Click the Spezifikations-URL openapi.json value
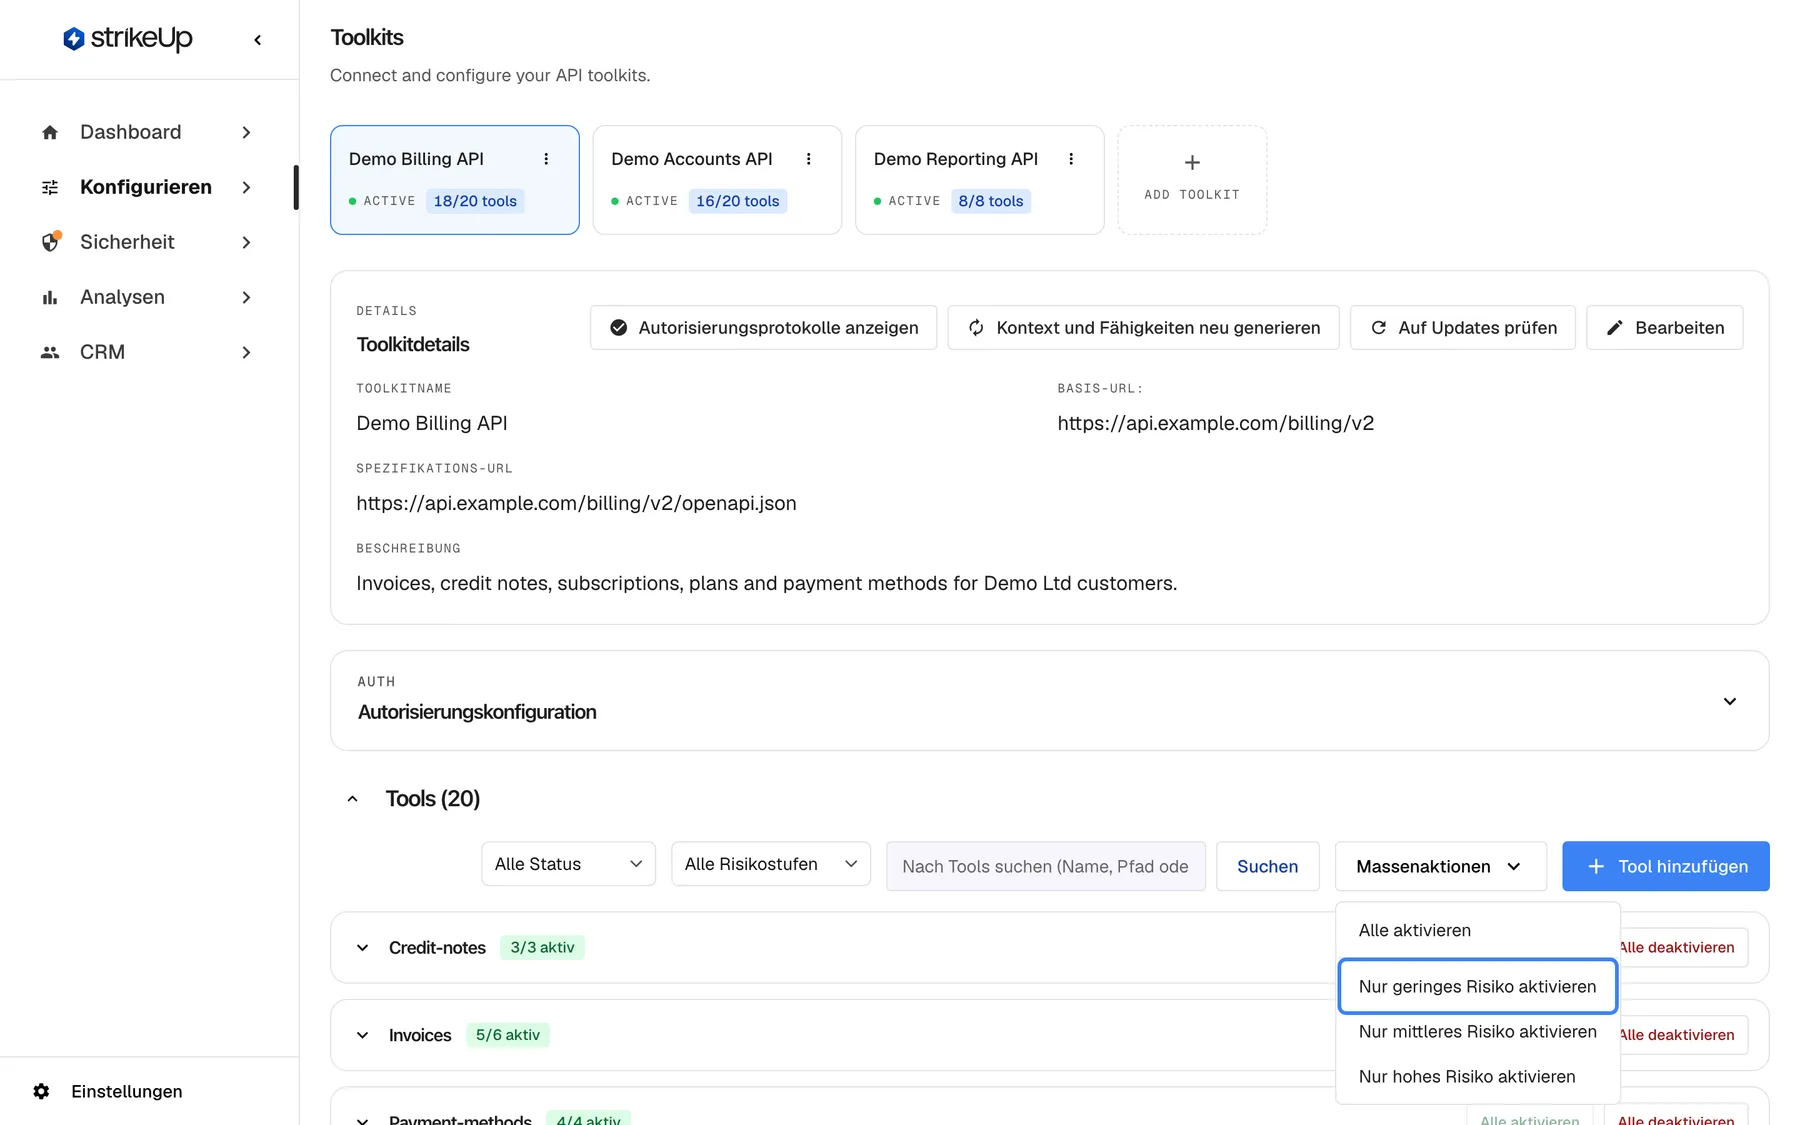Viewport: 1800px width, 1125px height. tap(576, 503)
